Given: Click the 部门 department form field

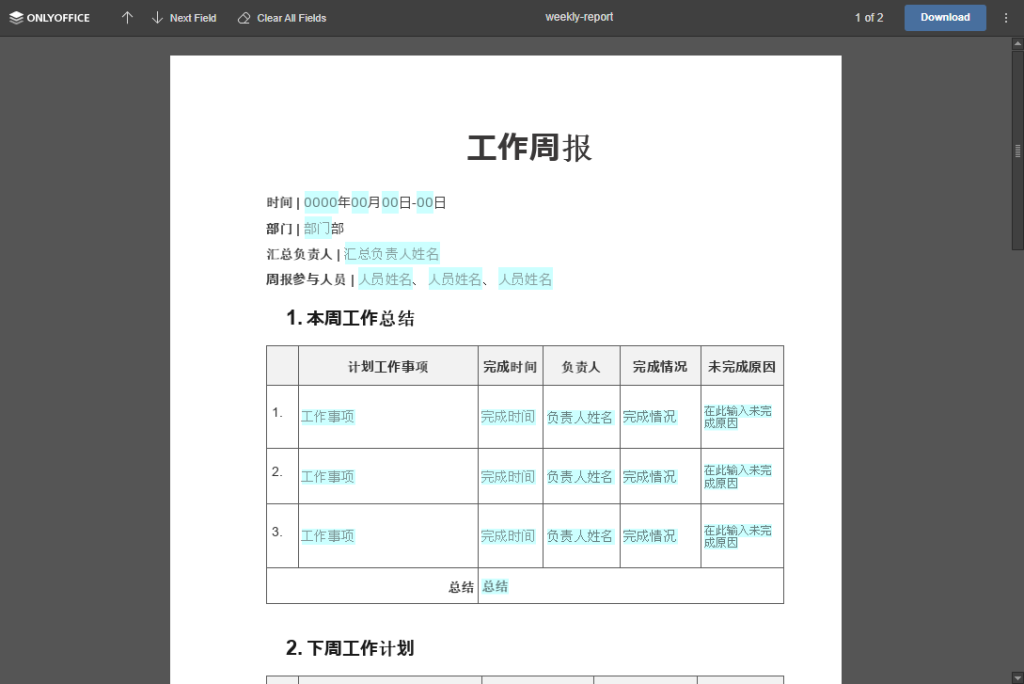Looking at the screenshot, I should pos(318,228).
